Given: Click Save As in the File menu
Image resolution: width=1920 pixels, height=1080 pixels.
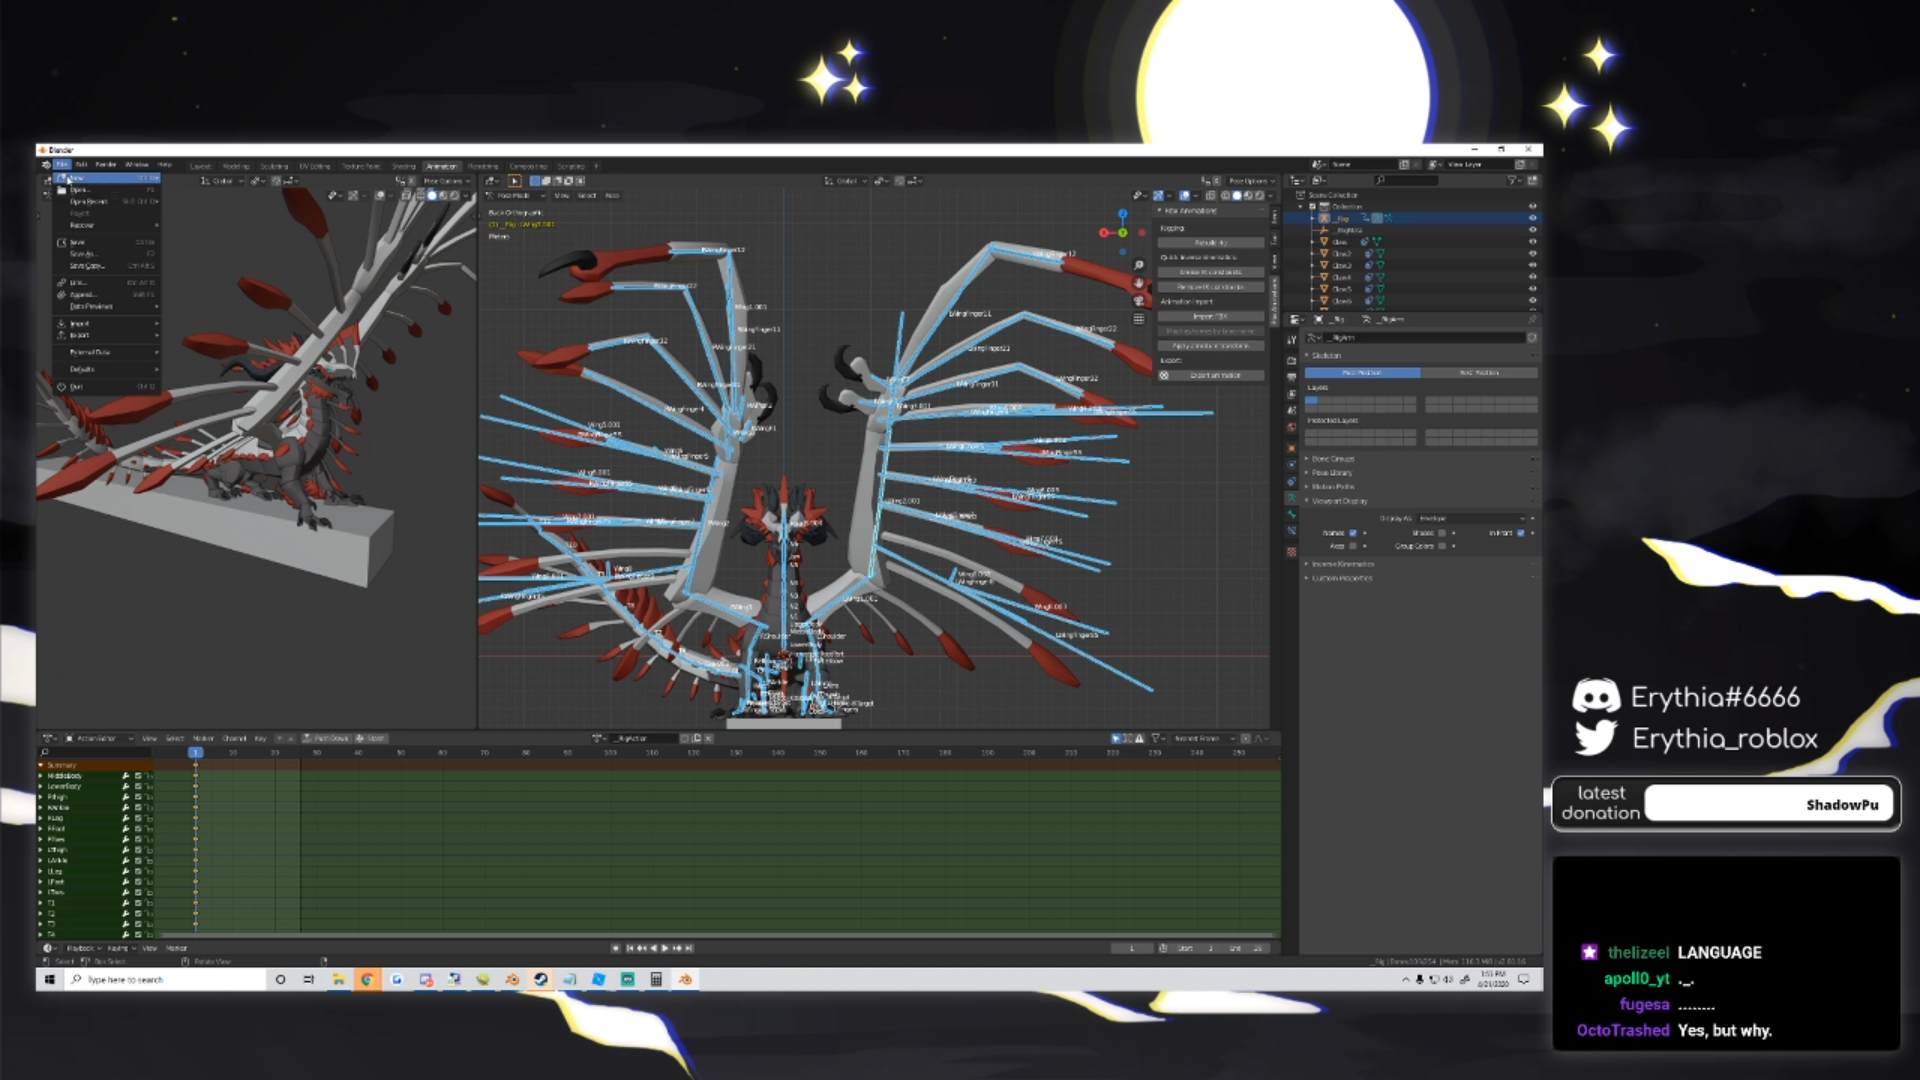Looking at the screenshot, I should [x=82, y=254].
